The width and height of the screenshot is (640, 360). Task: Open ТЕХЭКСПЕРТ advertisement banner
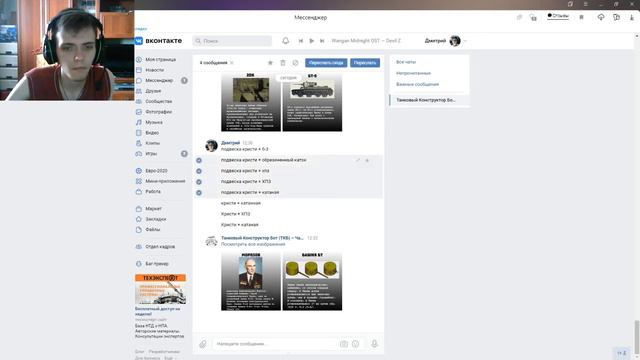tap(160, 289)
